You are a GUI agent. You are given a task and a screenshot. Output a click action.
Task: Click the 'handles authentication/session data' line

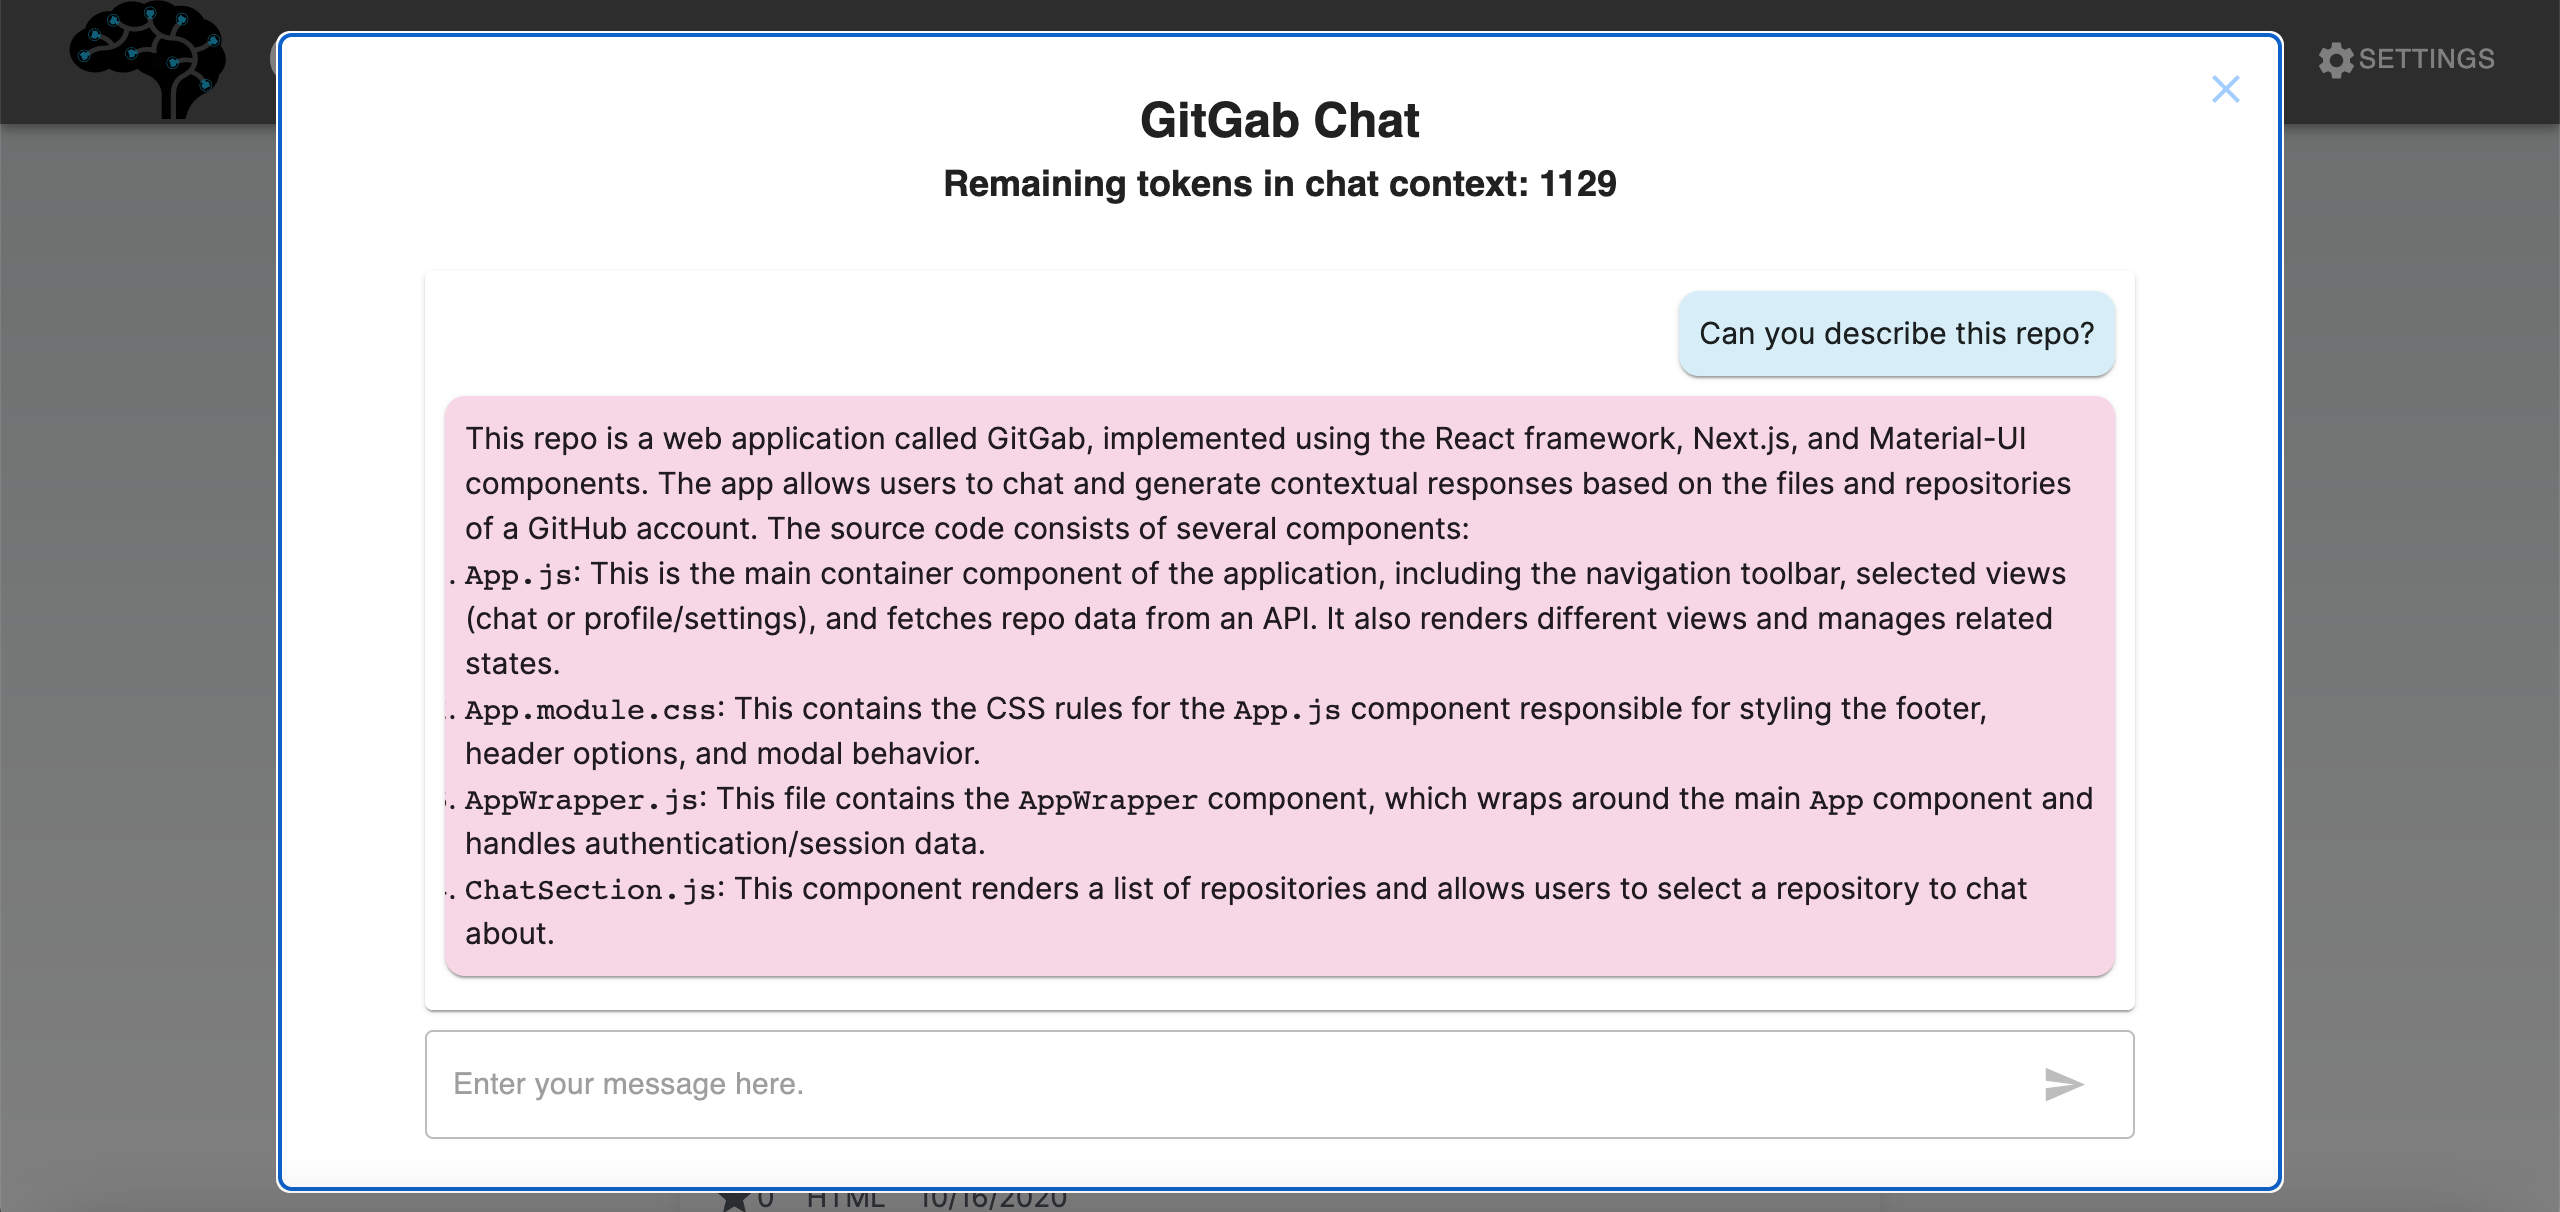(725, 844)
